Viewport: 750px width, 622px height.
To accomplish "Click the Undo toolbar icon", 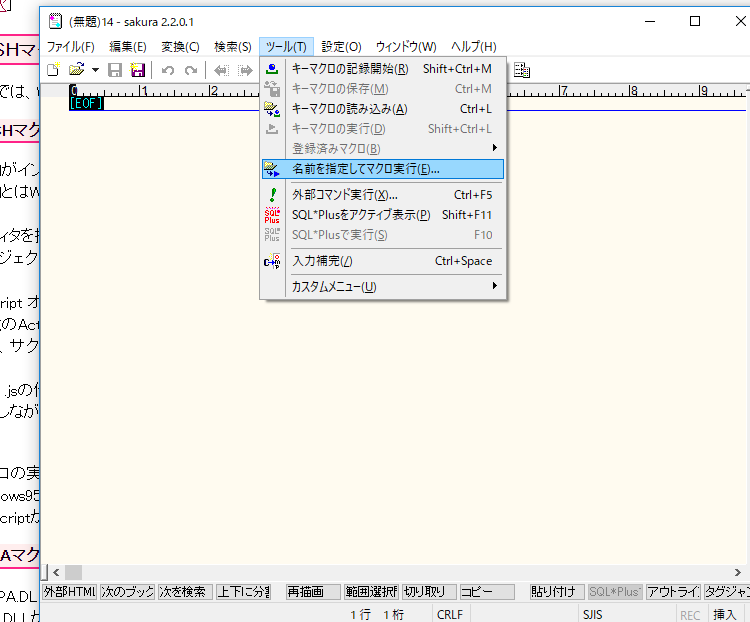I will click(x=168, y=70).
